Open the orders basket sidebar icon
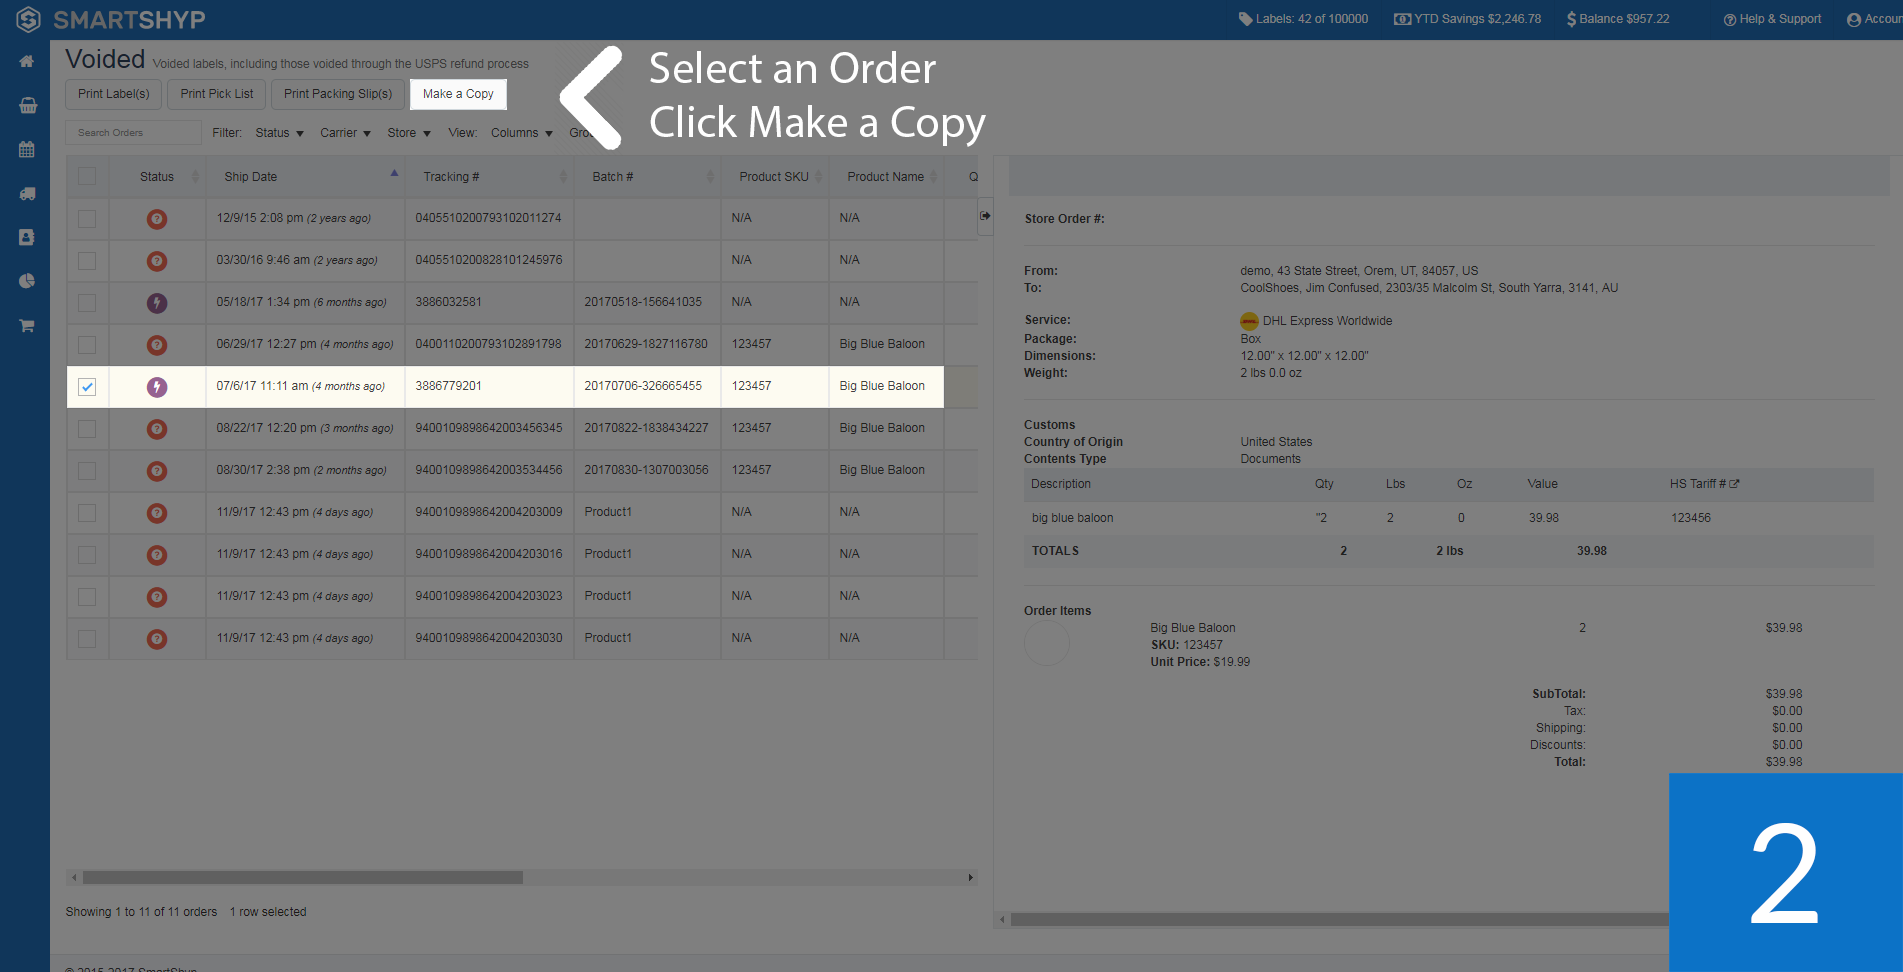 pos(27,106)
